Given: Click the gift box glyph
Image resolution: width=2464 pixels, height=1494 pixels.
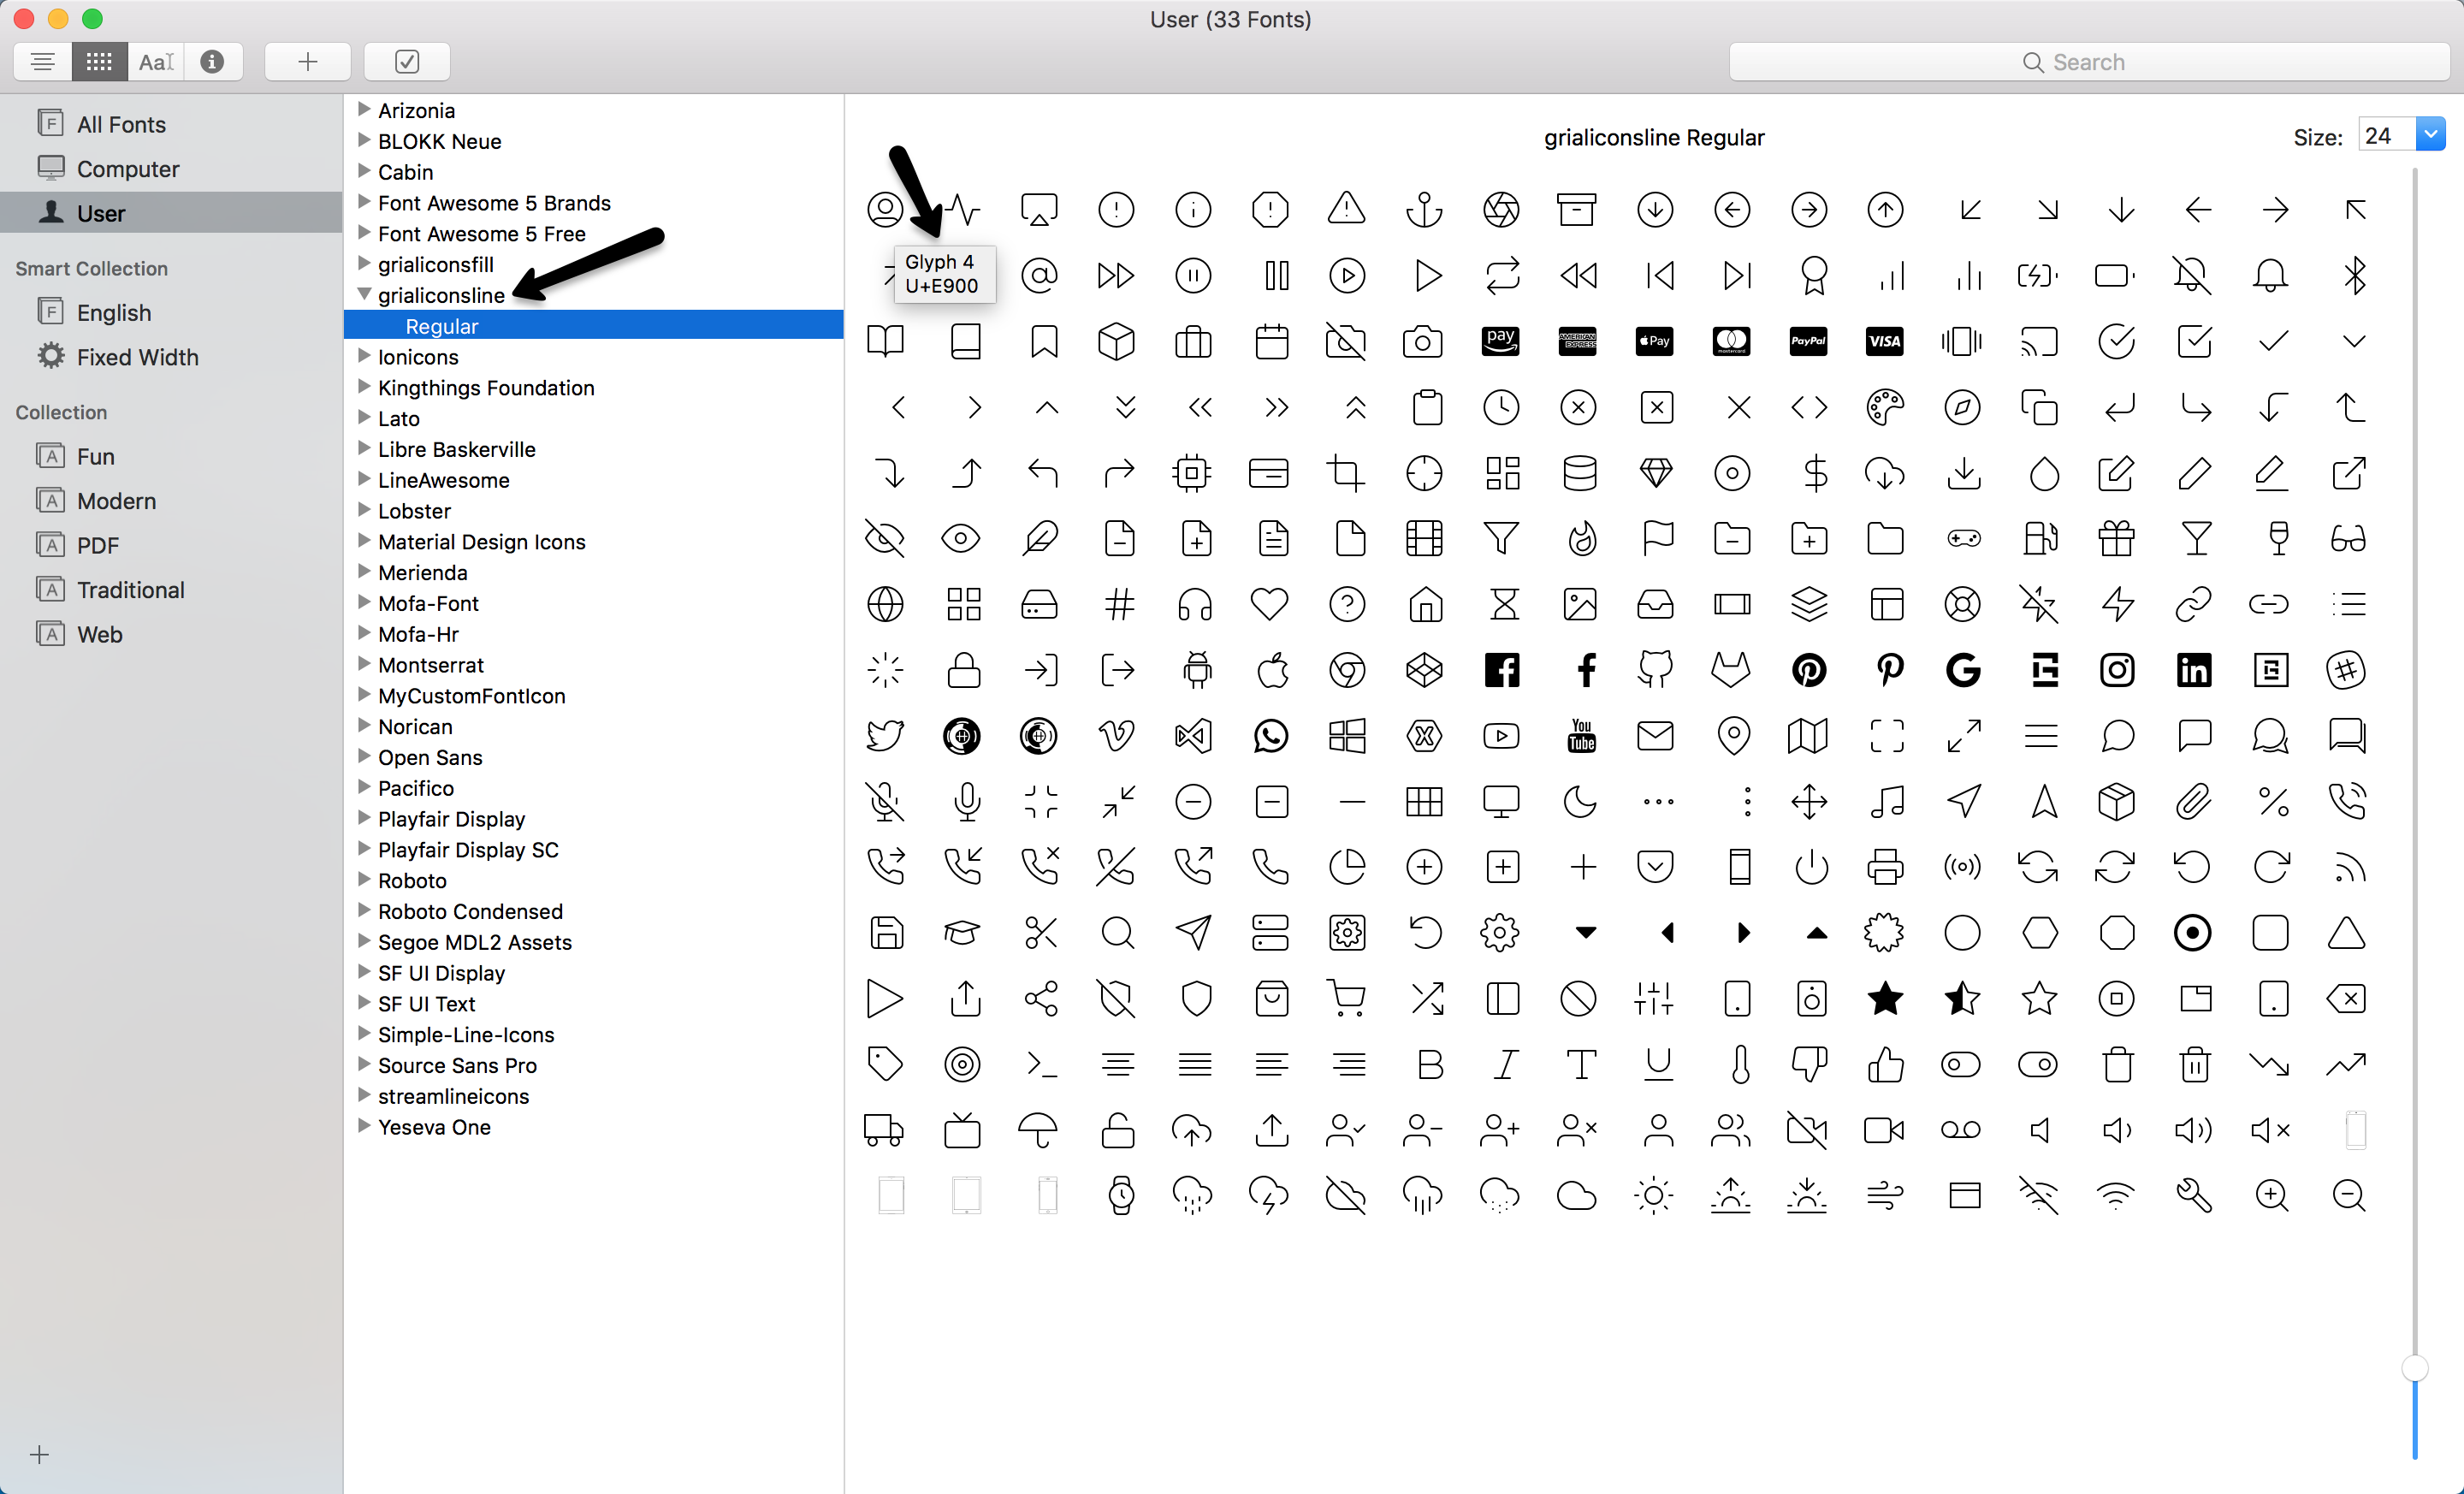Looking at the screenshot, I should (2117, 538).
